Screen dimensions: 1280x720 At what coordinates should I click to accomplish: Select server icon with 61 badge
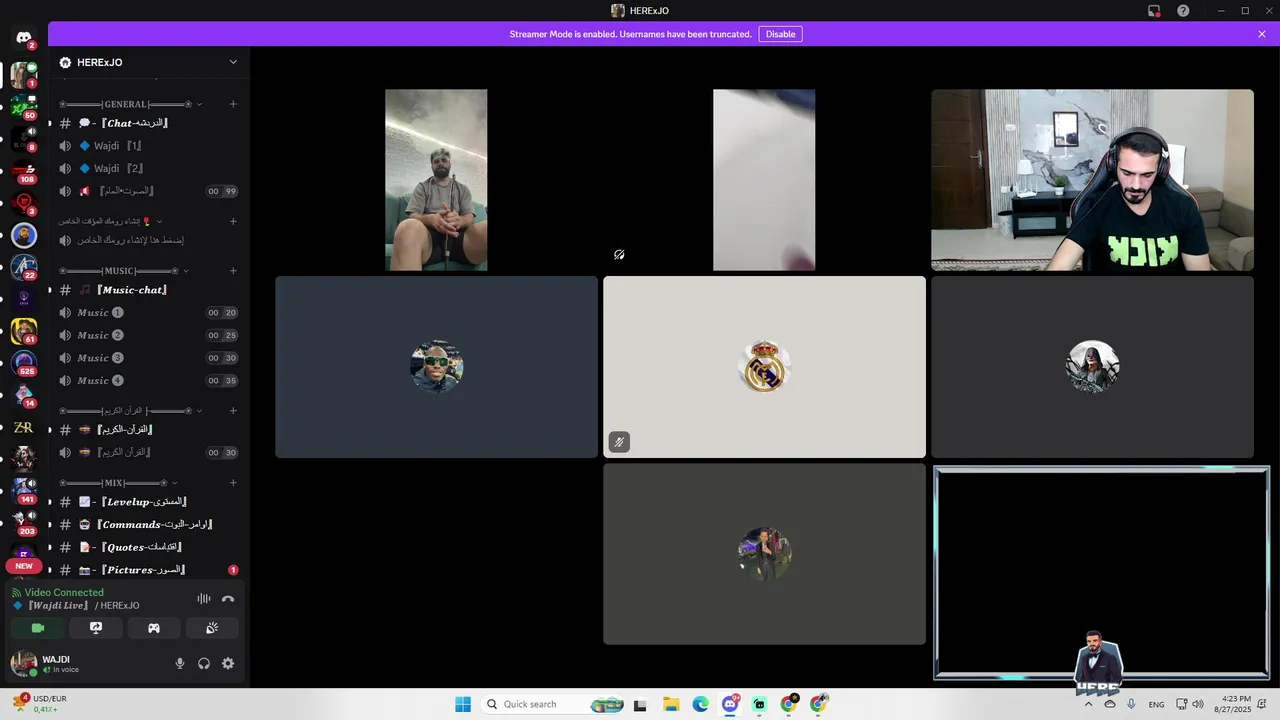click(x=24, y=331)
